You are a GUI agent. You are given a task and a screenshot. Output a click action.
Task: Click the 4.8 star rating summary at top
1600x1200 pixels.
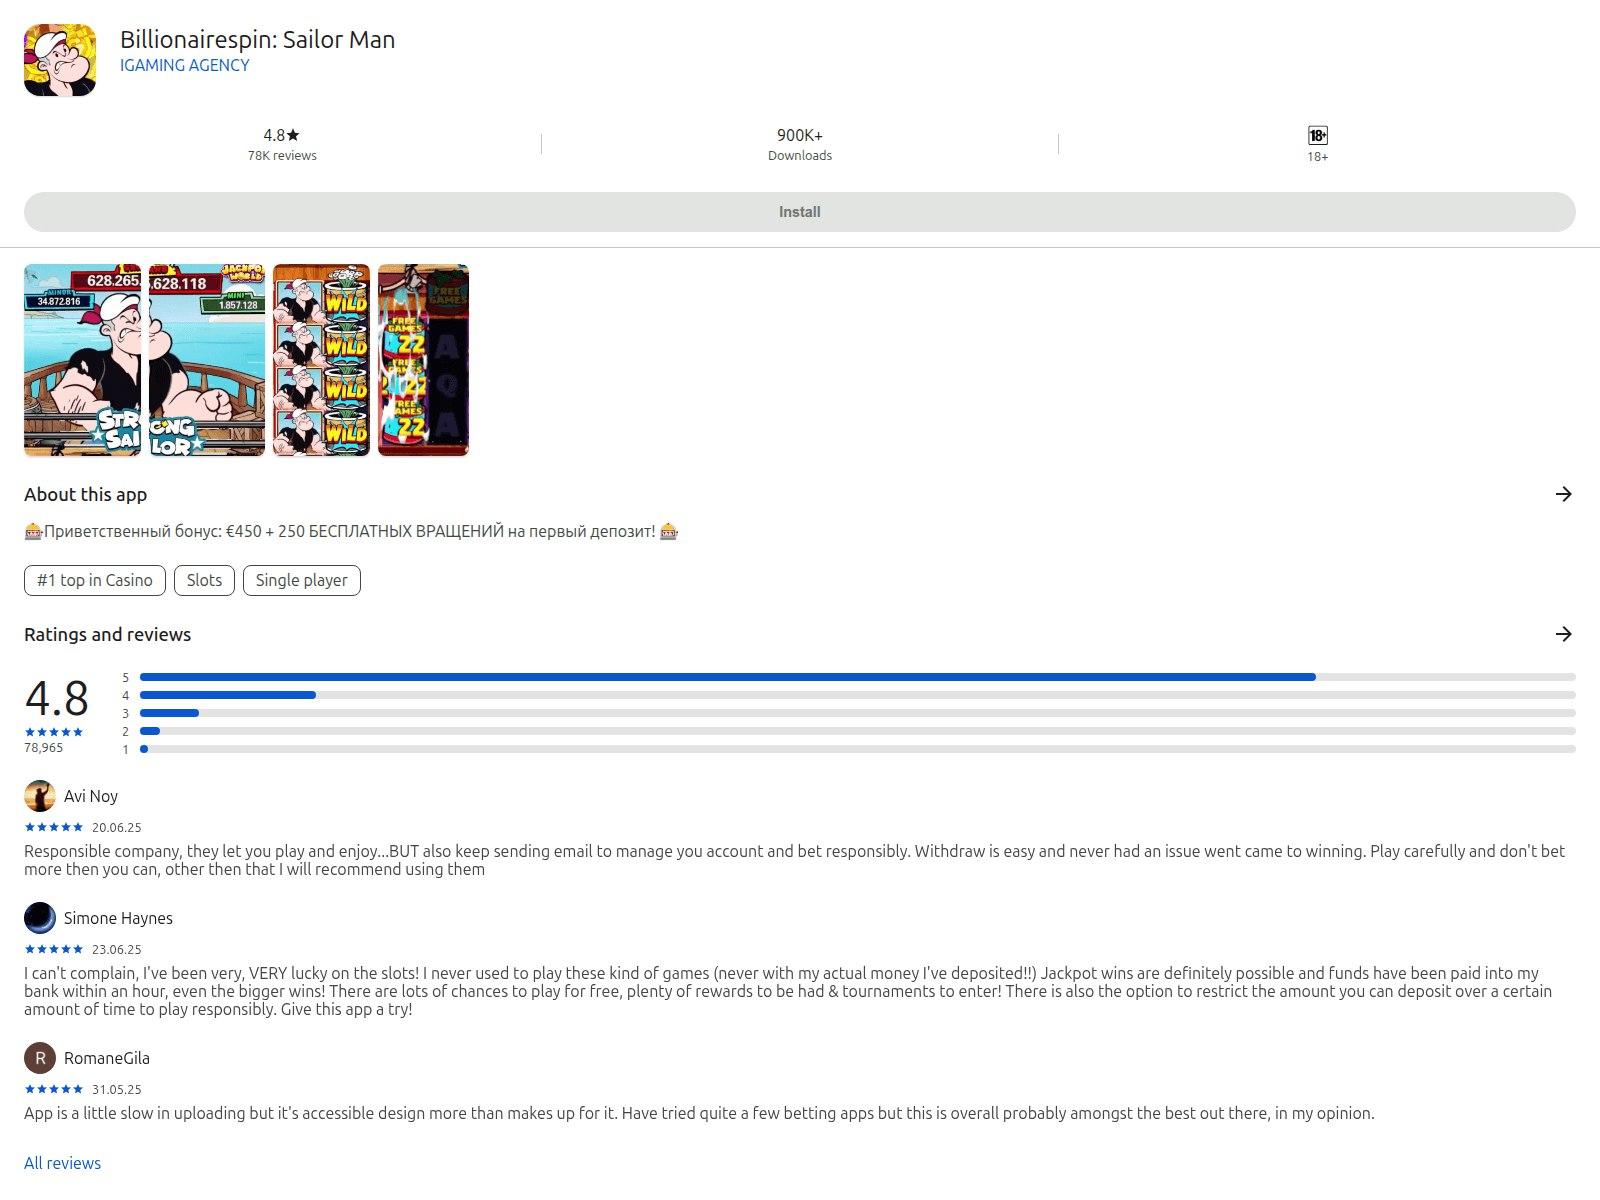click(x=282, y=135)
